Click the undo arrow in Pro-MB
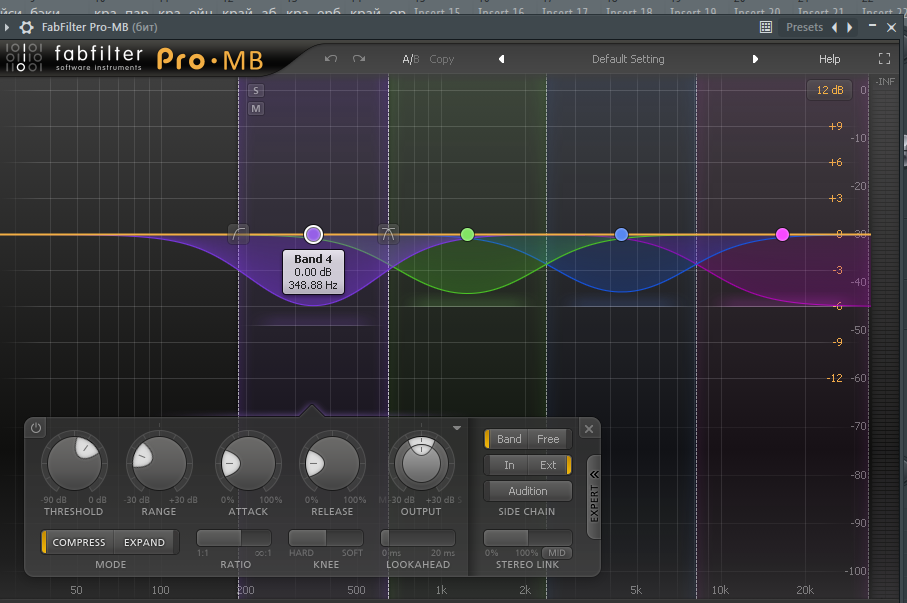 tap(331, 58)
